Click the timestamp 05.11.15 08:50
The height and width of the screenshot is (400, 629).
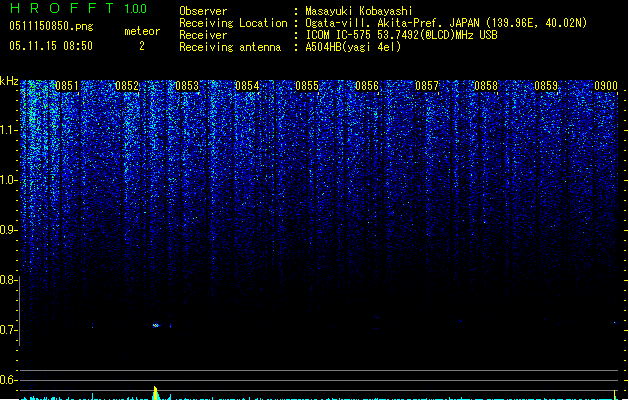pos(51,46)
